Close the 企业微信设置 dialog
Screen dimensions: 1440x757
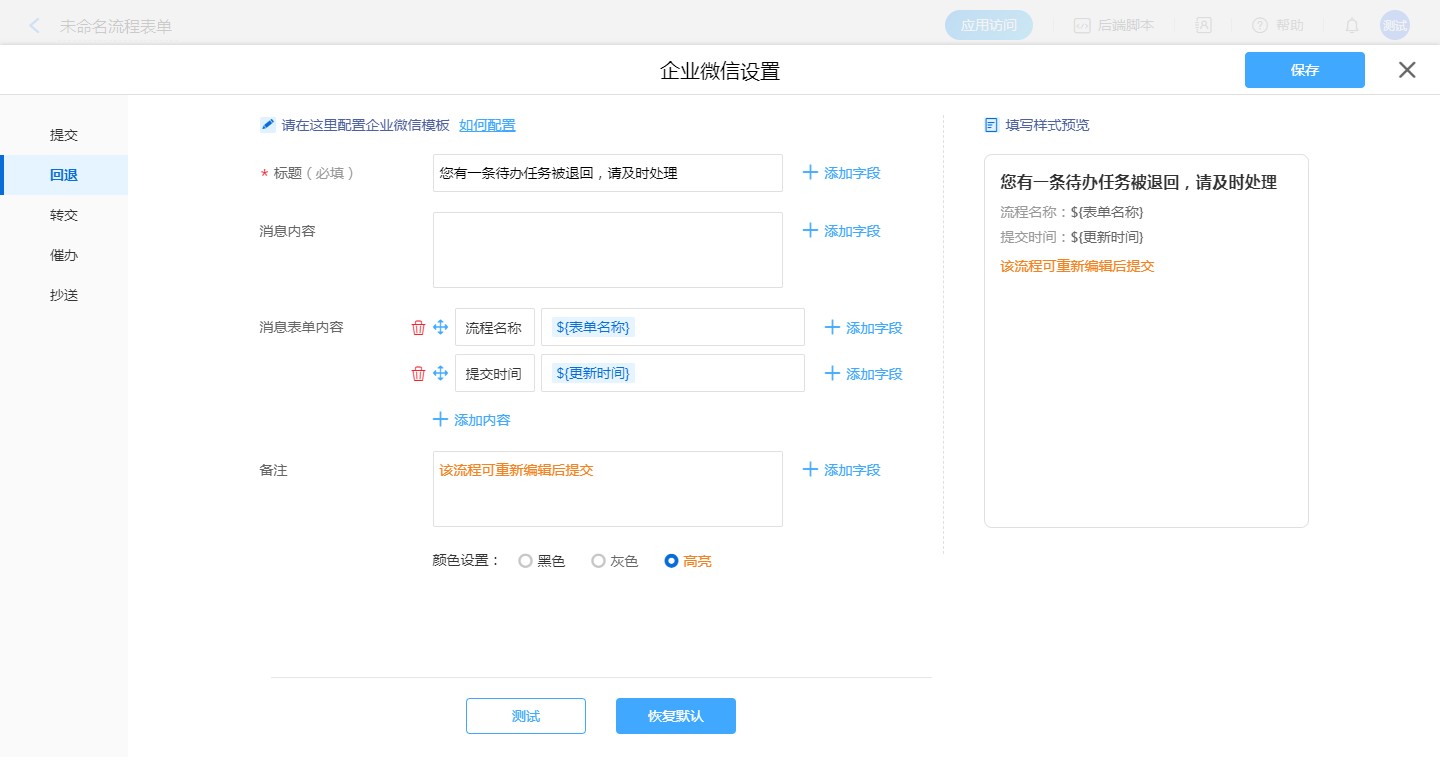1407,70
